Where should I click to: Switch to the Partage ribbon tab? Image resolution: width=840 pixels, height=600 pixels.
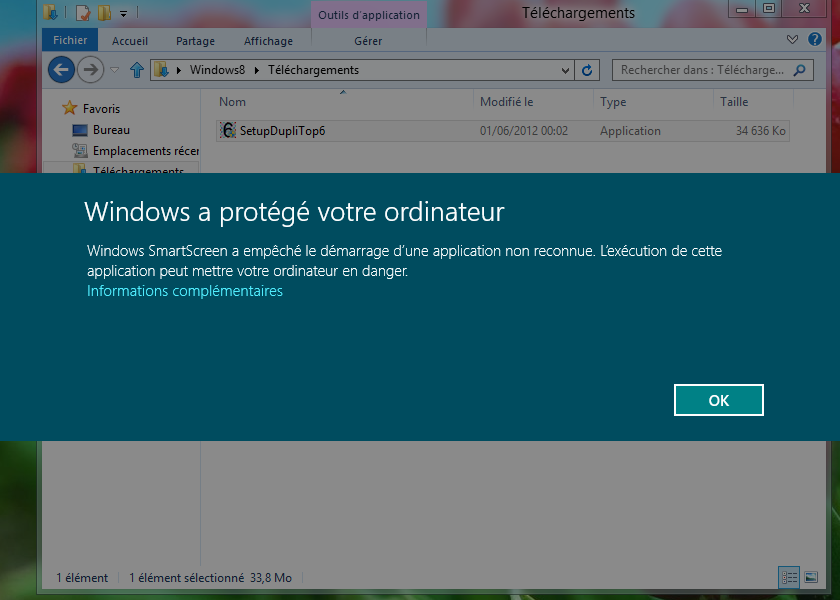pyautogui.click(x=195, y=41)
